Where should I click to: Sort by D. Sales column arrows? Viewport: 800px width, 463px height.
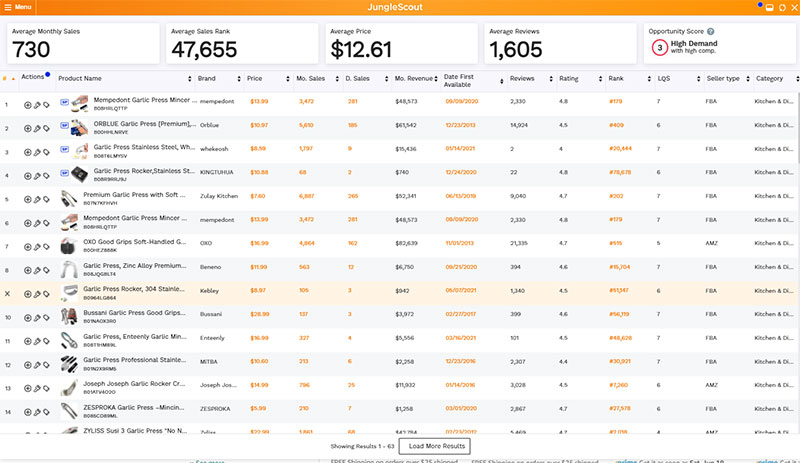(x=386, y=79)
